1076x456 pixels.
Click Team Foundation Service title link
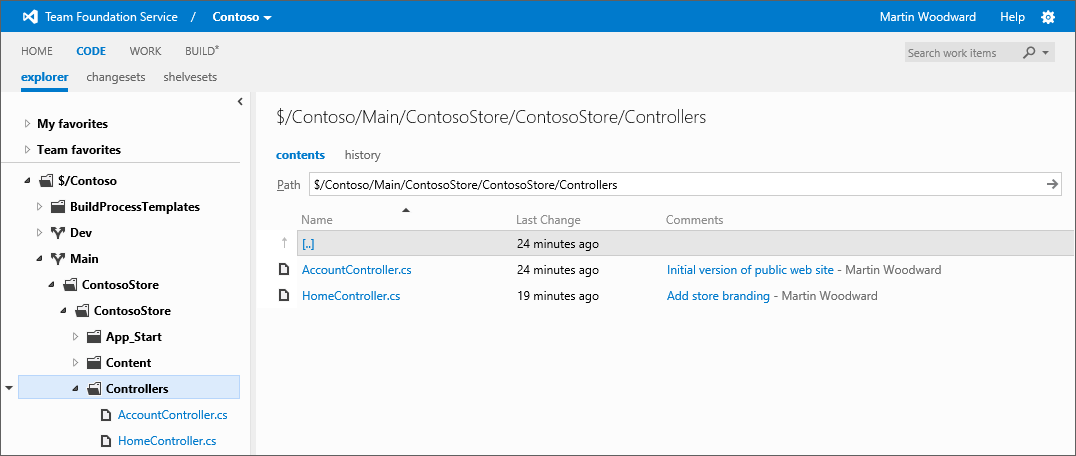pos(111,17)
